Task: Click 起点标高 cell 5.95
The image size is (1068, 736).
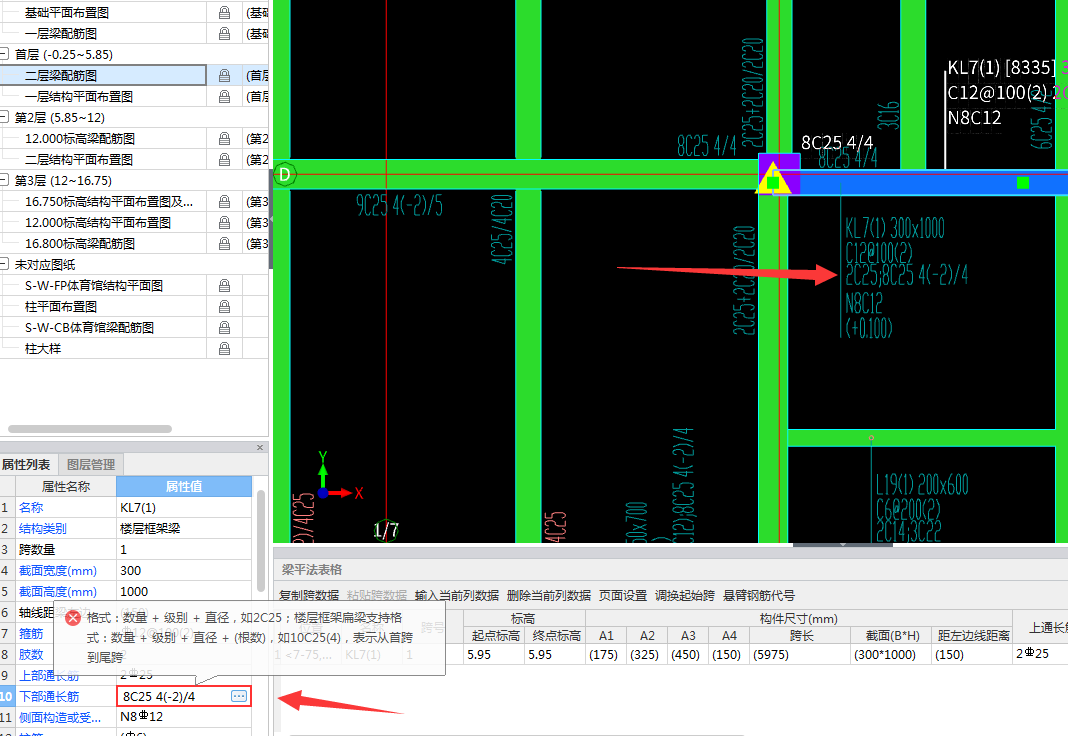Action: [x=495, y=654]
